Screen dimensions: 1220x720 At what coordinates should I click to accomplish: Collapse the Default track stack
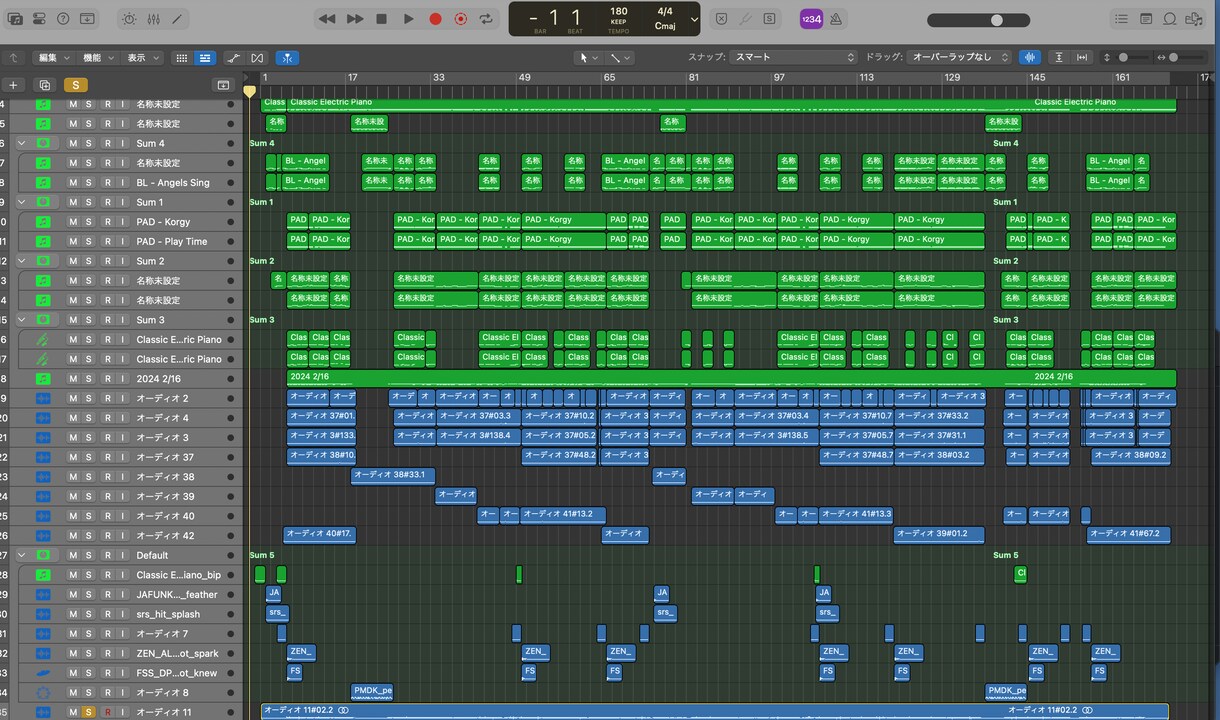[x=22, y=555]
